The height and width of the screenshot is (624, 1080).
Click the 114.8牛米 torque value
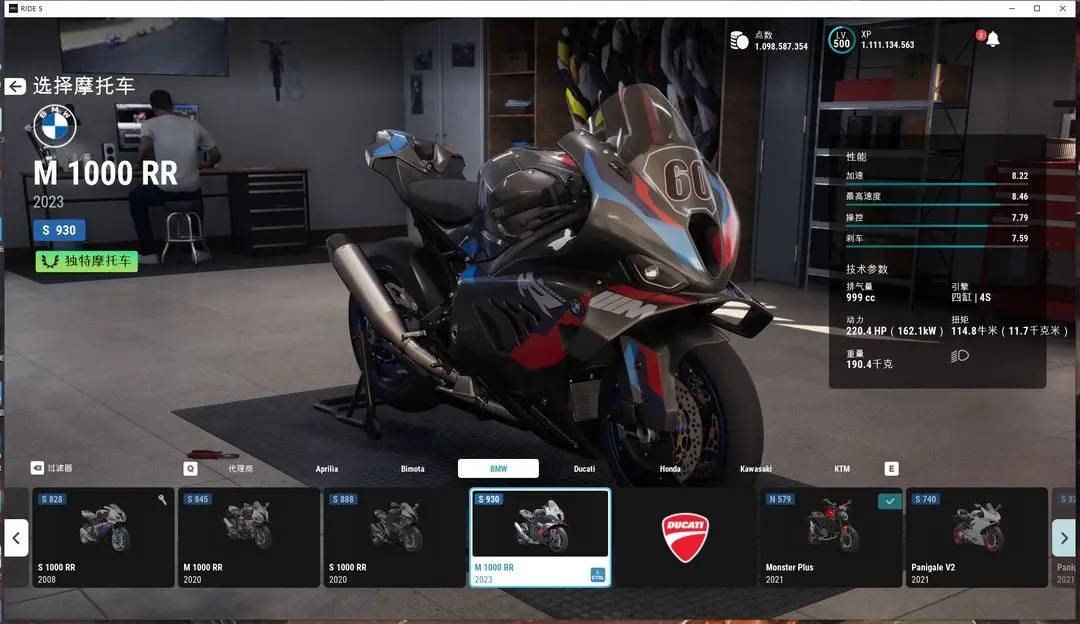[1010, 331]
